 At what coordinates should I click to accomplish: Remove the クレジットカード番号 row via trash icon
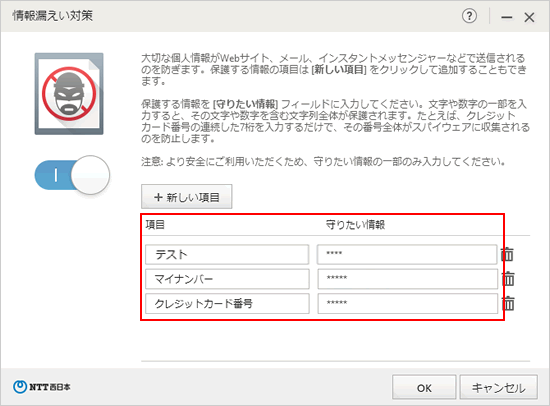508,303
